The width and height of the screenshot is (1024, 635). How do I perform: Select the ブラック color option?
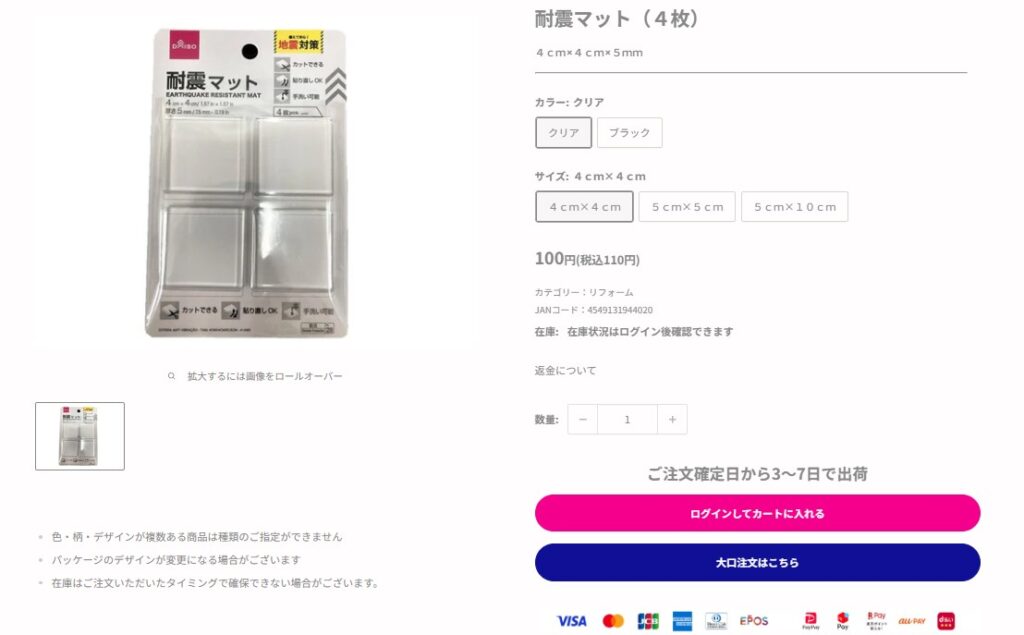tap(630, 132)
